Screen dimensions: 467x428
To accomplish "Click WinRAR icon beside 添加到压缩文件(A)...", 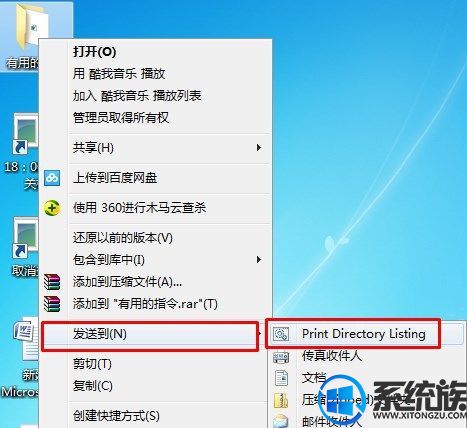I will (52, 282).
